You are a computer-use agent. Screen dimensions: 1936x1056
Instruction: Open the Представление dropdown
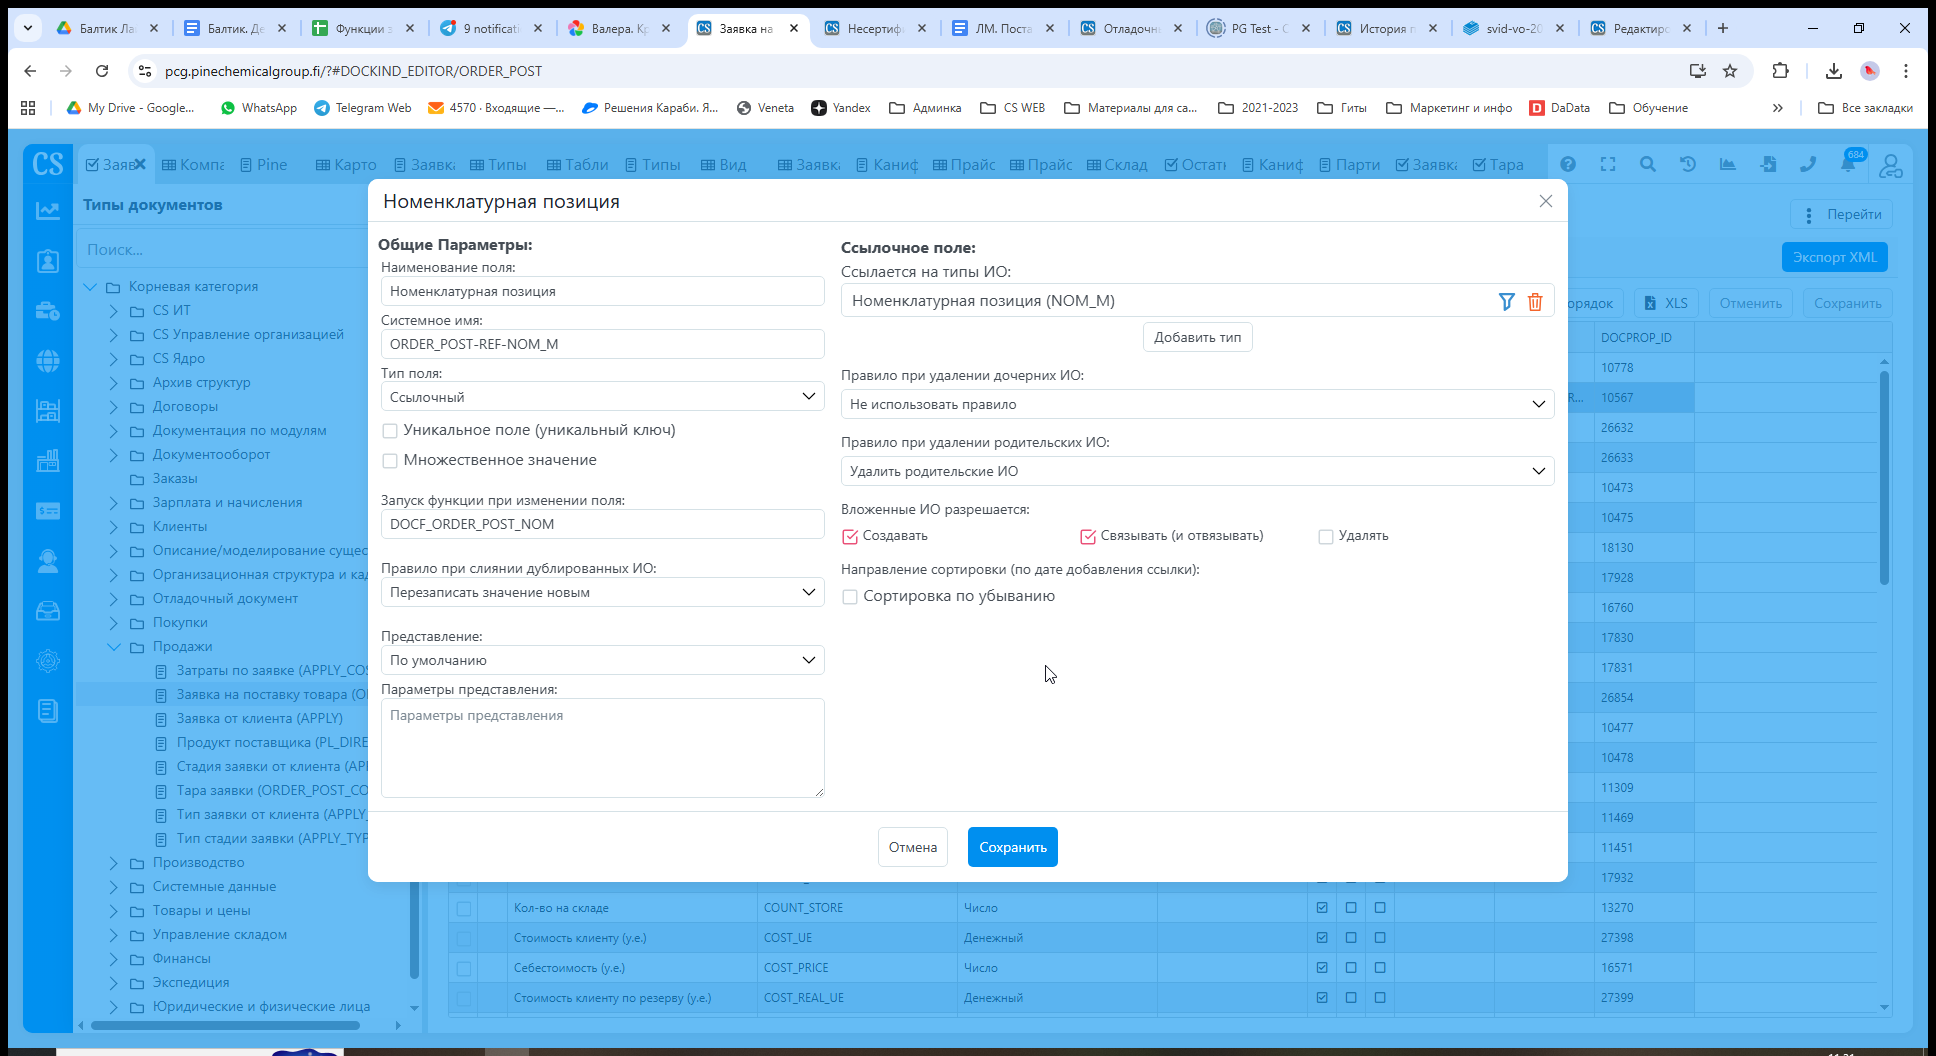(x=602, y=660)
